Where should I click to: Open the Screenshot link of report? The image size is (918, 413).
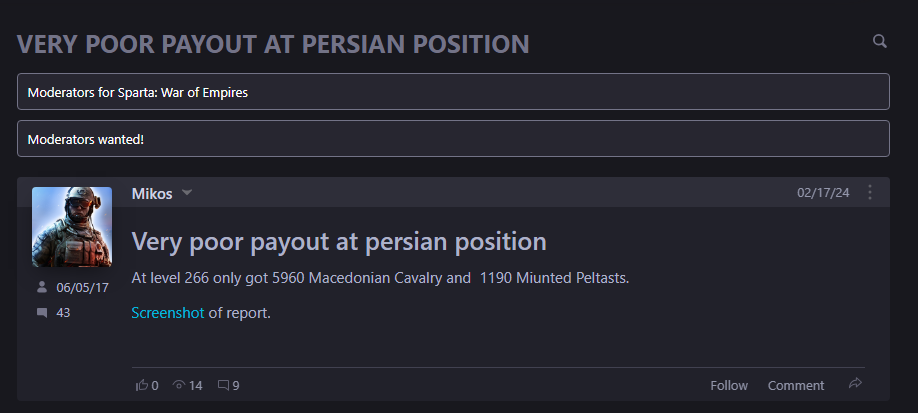tap(167, 313)
